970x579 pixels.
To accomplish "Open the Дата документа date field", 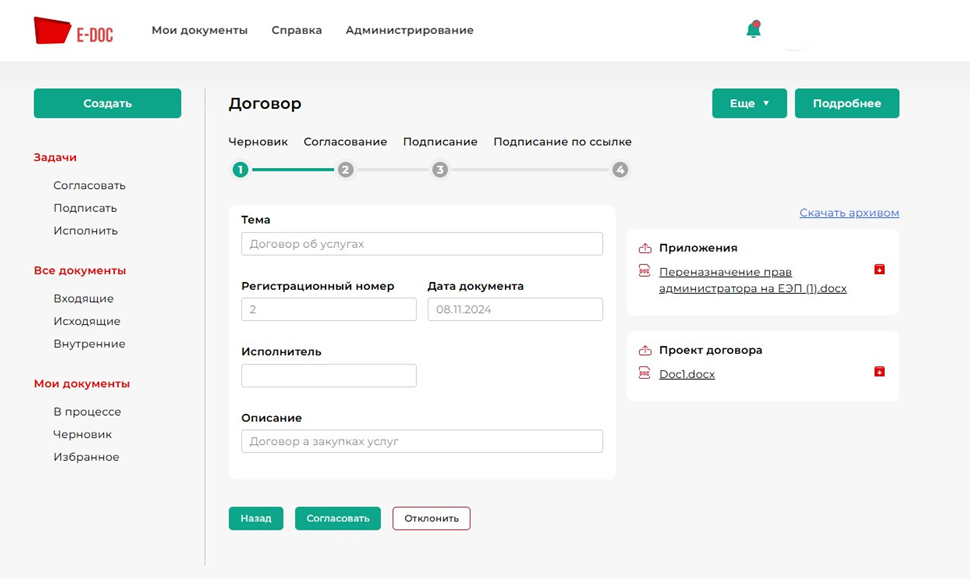I will pos(515,310).
